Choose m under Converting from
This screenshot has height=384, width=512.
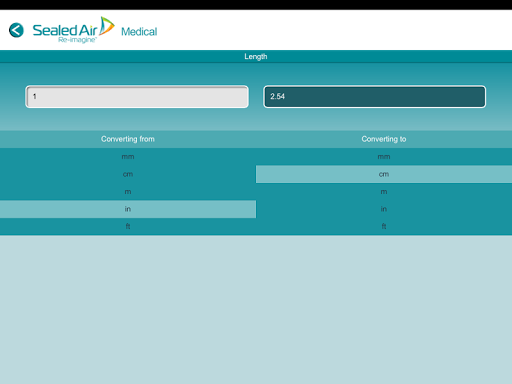(x=128, y=192)
